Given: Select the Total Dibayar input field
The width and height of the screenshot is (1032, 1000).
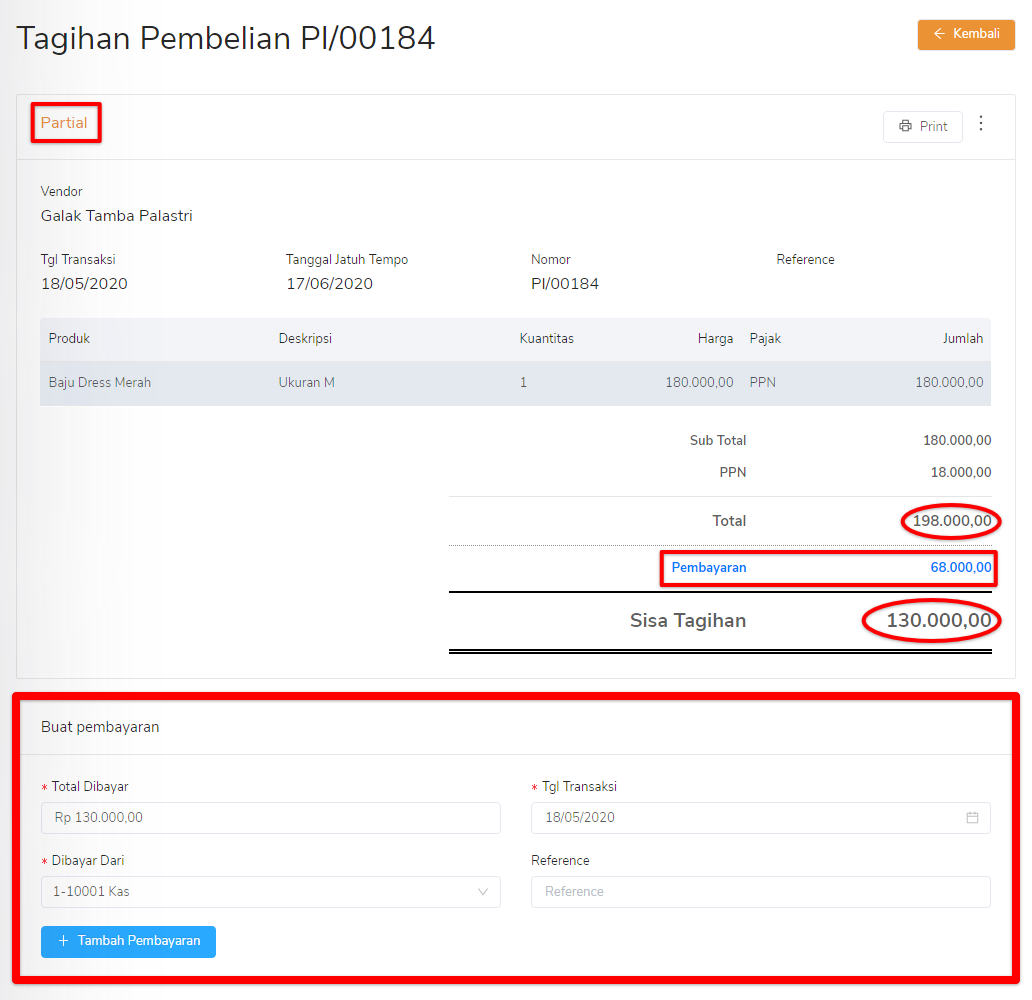Looking at the screenshot, I should click(x=270, y=818).
